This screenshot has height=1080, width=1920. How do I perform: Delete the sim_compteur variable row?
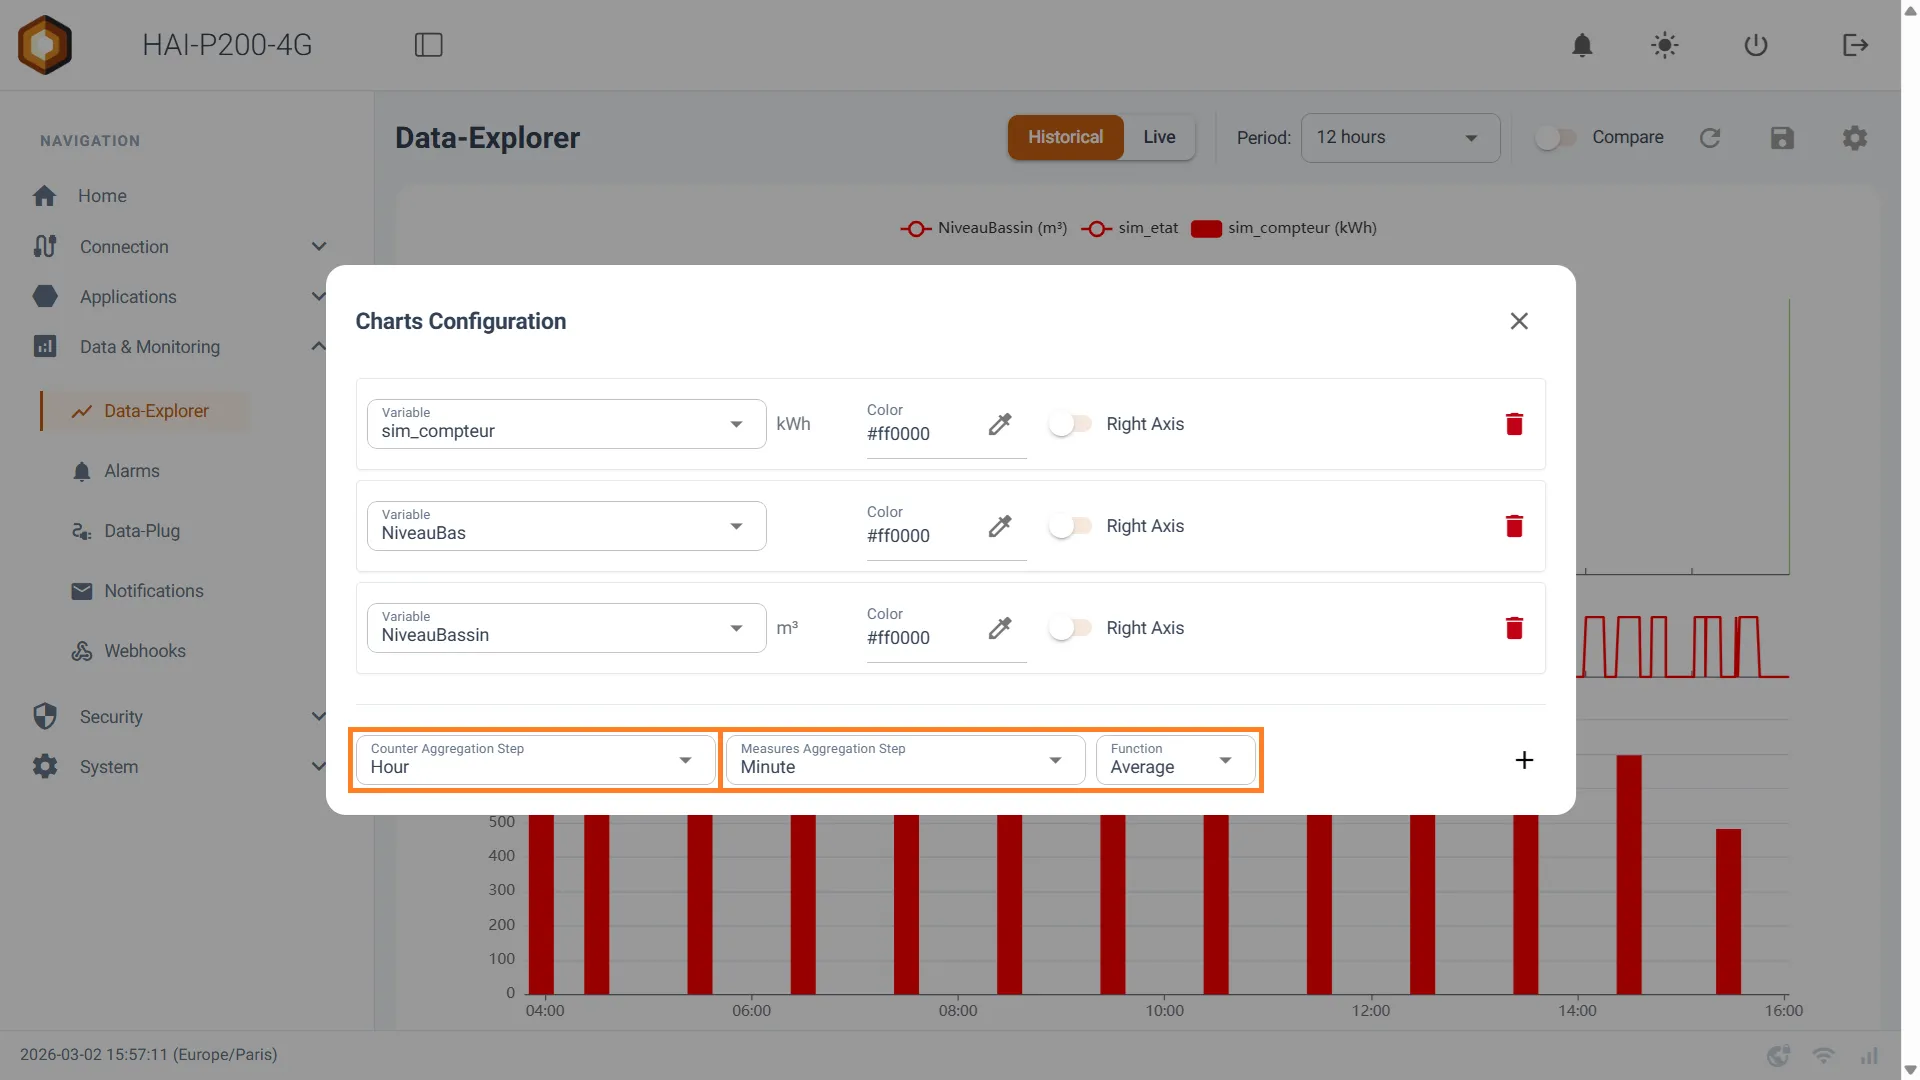click(1514, 424)
